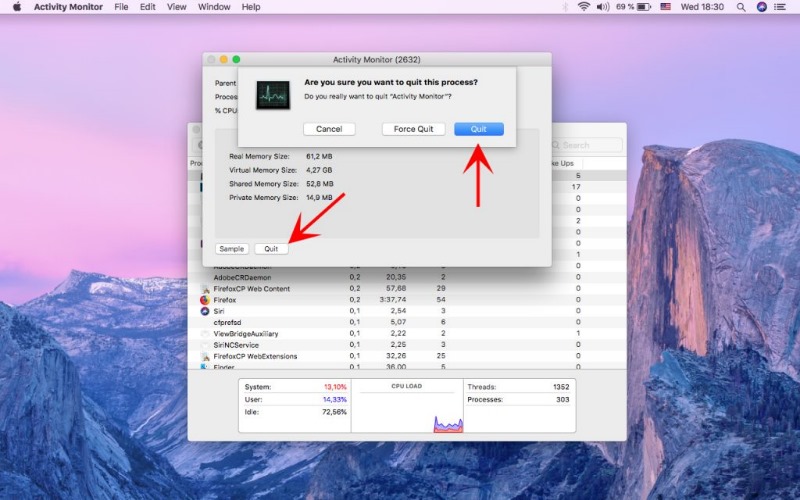800x500 pixels.
Task: Open the Activity Monitor app menu
Action: point(68,7)
